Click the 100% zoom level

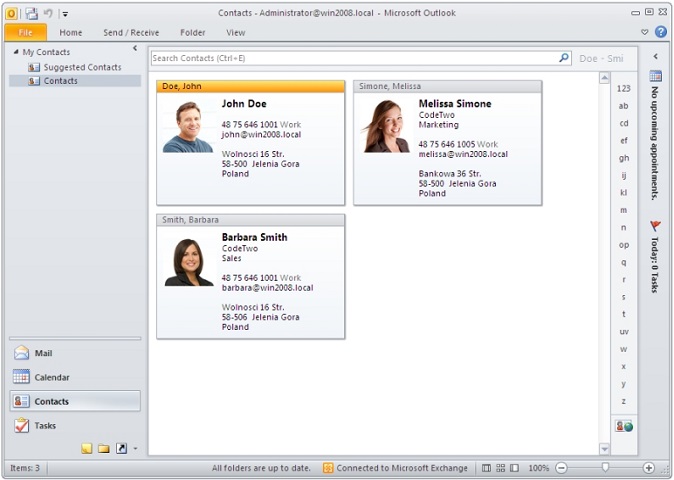[x=539, y=468]
